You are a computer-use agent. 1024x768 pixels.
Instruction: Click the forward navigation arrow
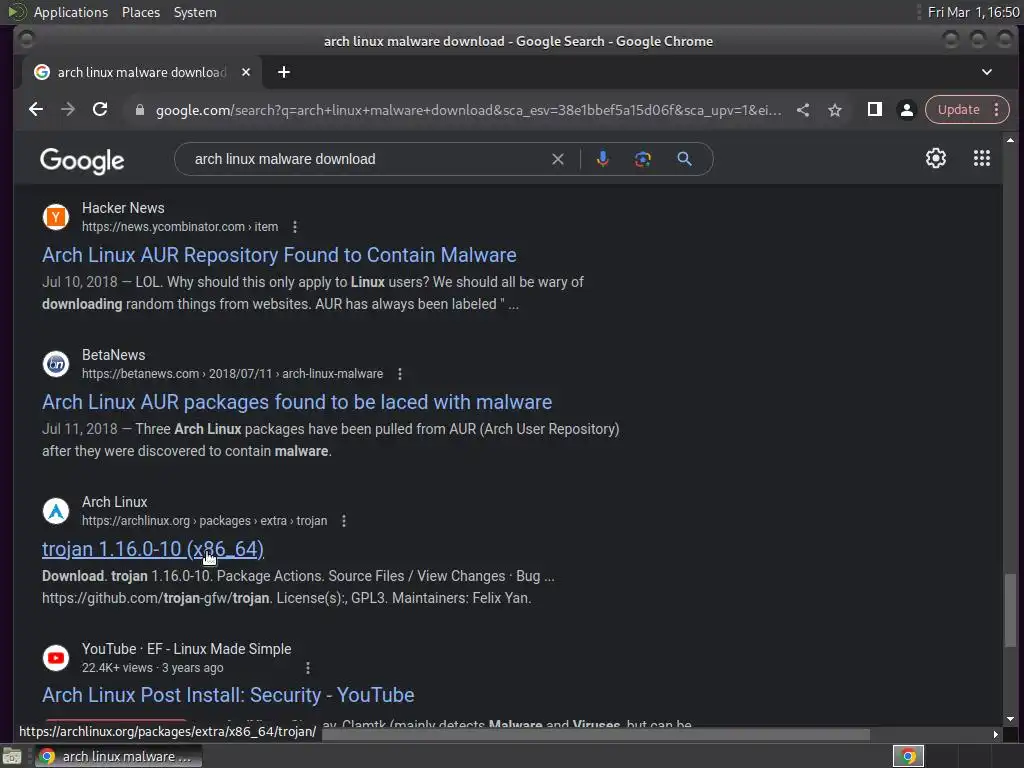(68, 109)
